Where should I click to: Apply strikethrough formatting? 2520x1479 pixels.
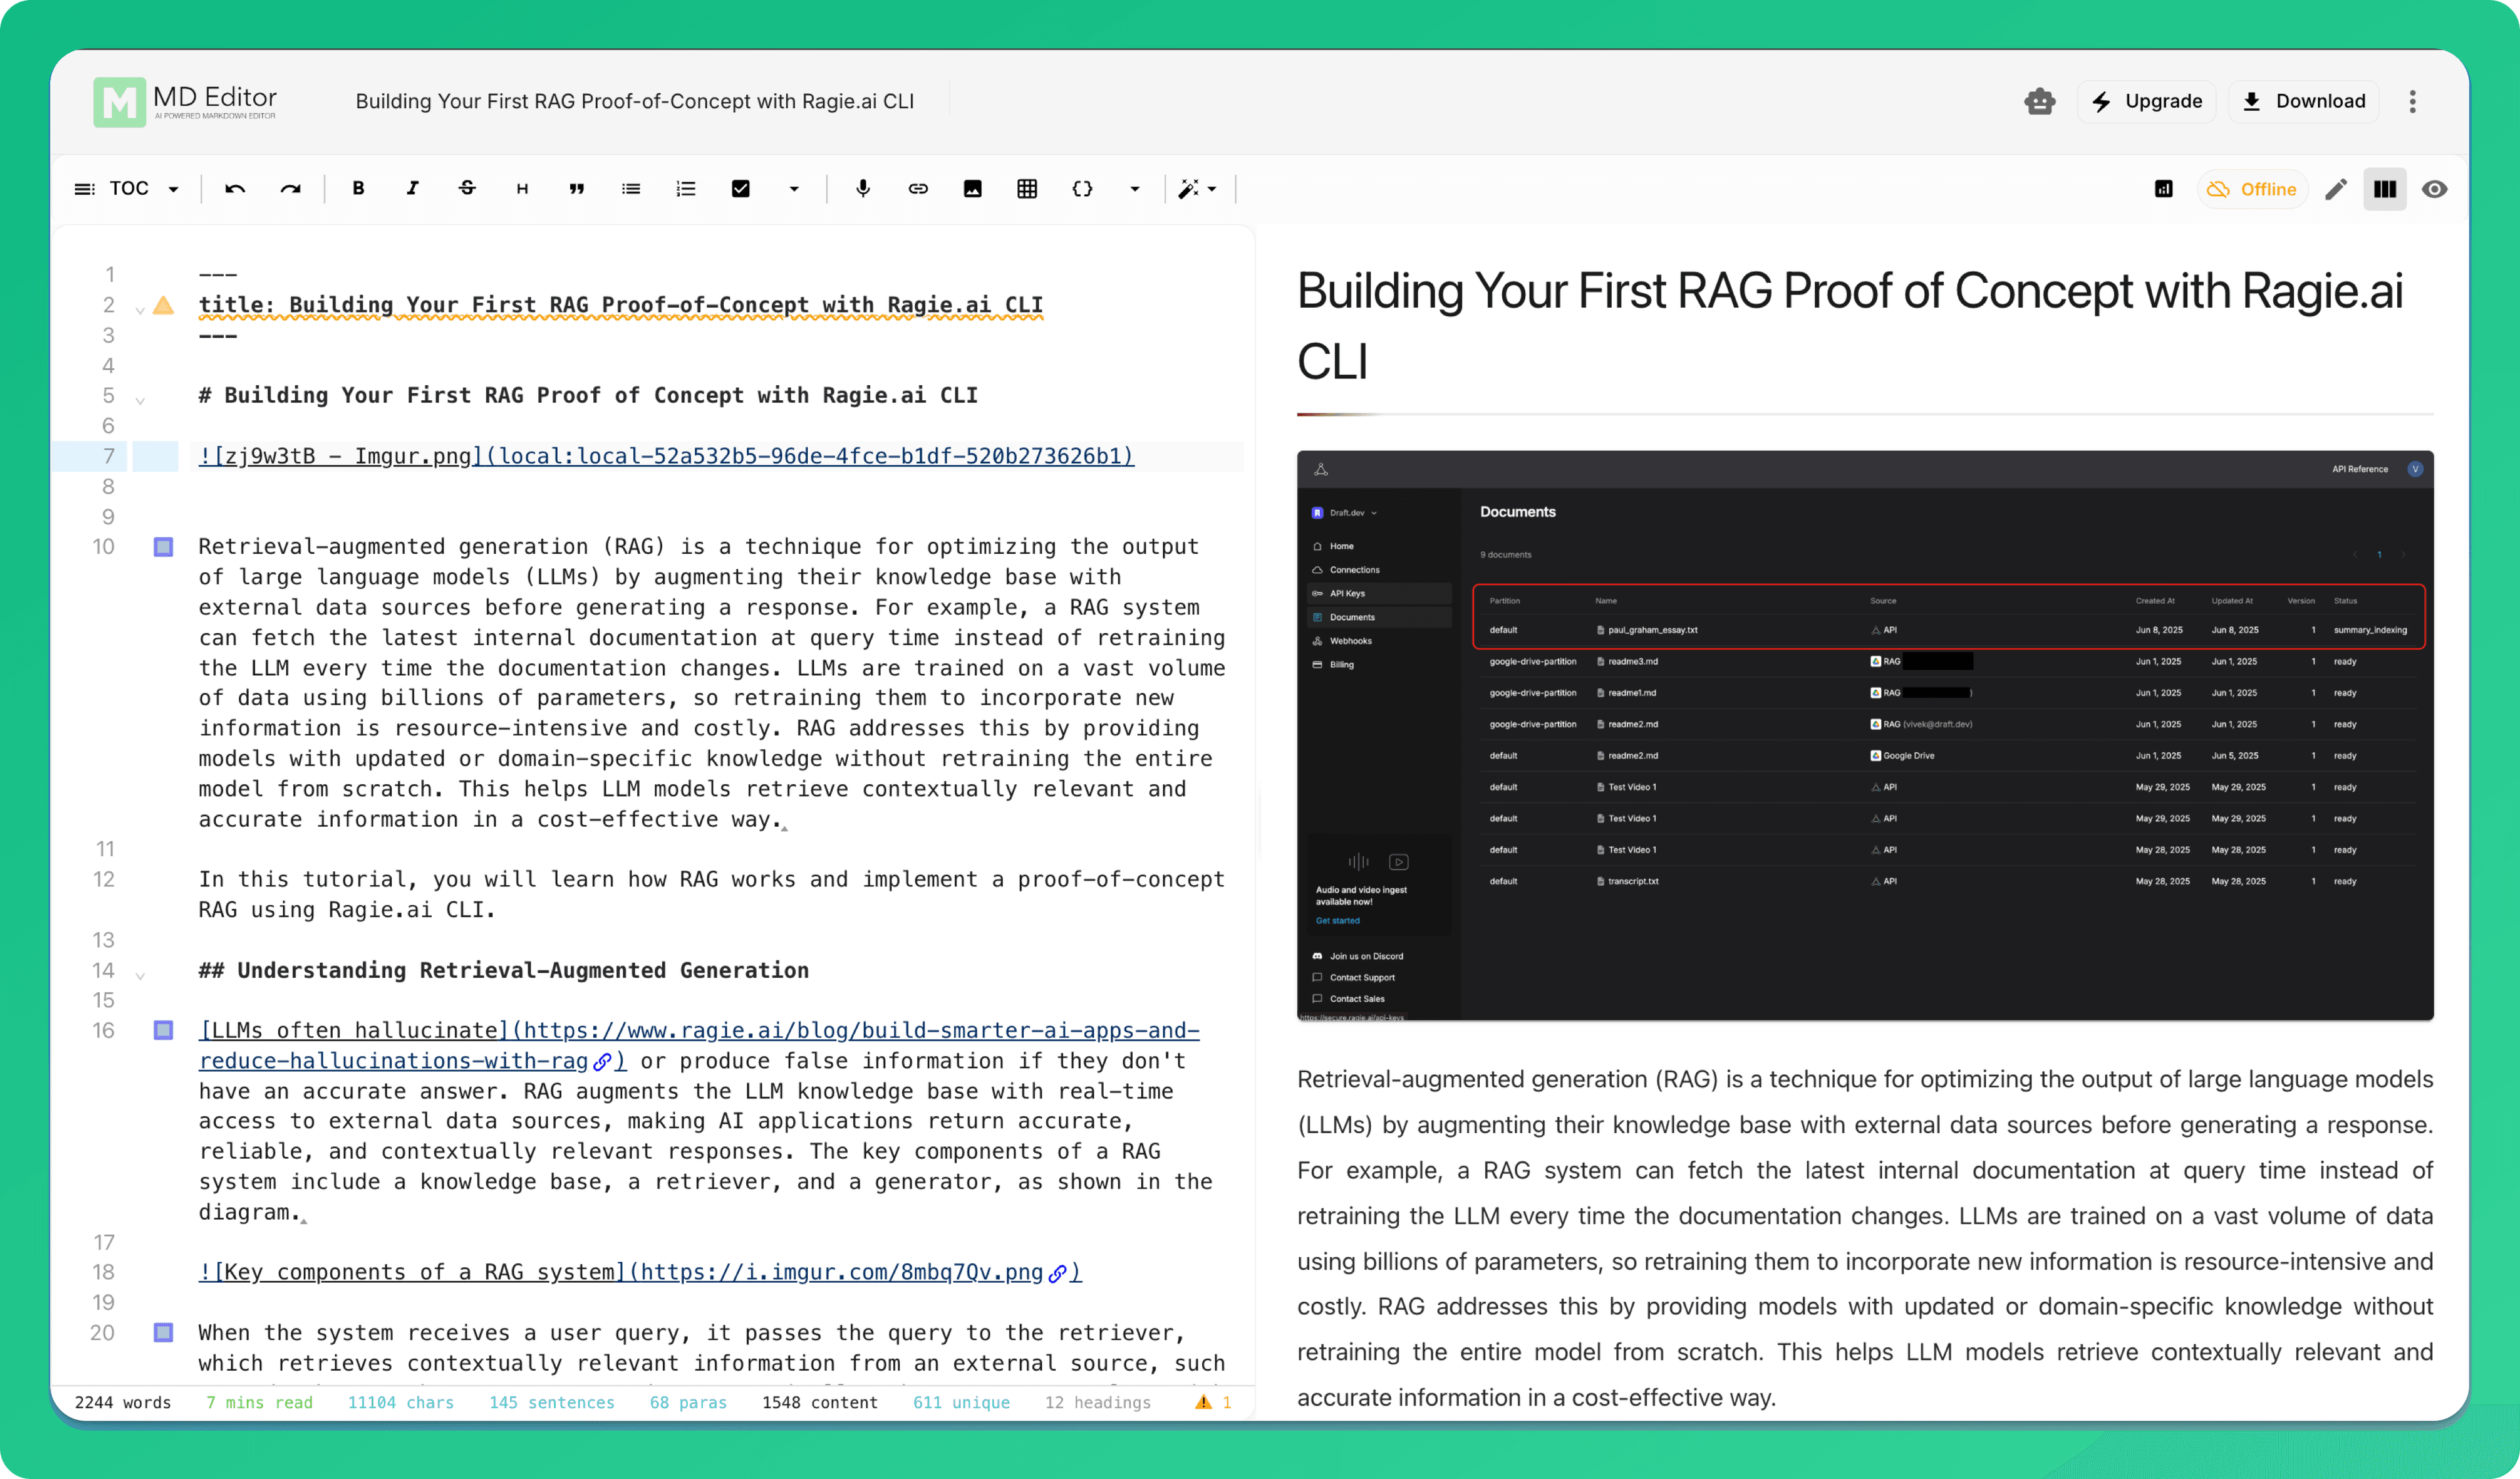(467, 189)
